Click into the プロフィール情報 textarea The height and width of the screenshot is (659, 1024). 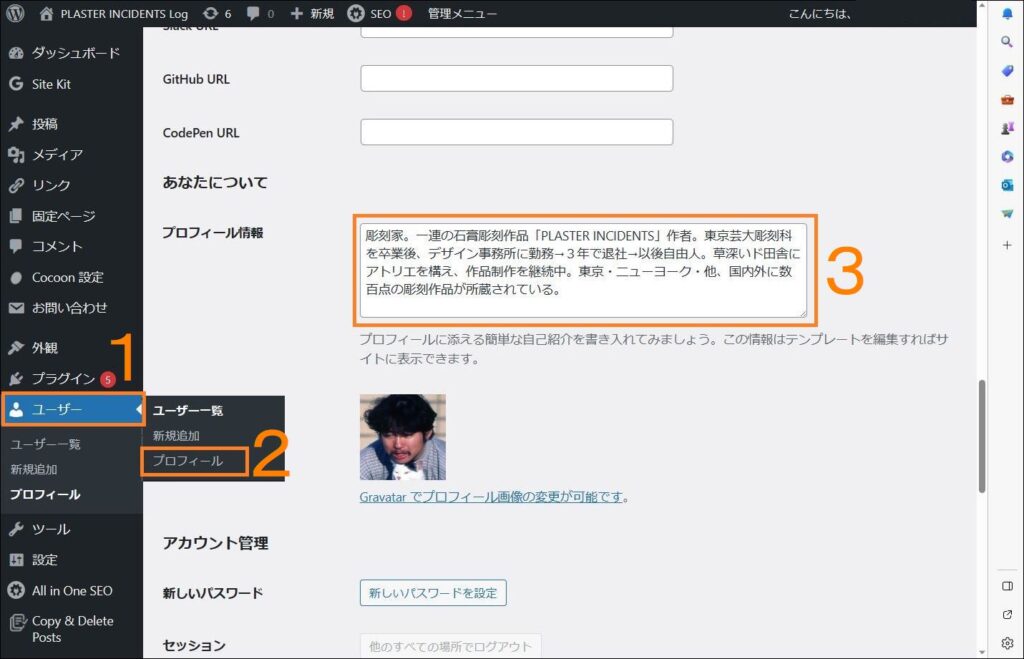(583, 270)
